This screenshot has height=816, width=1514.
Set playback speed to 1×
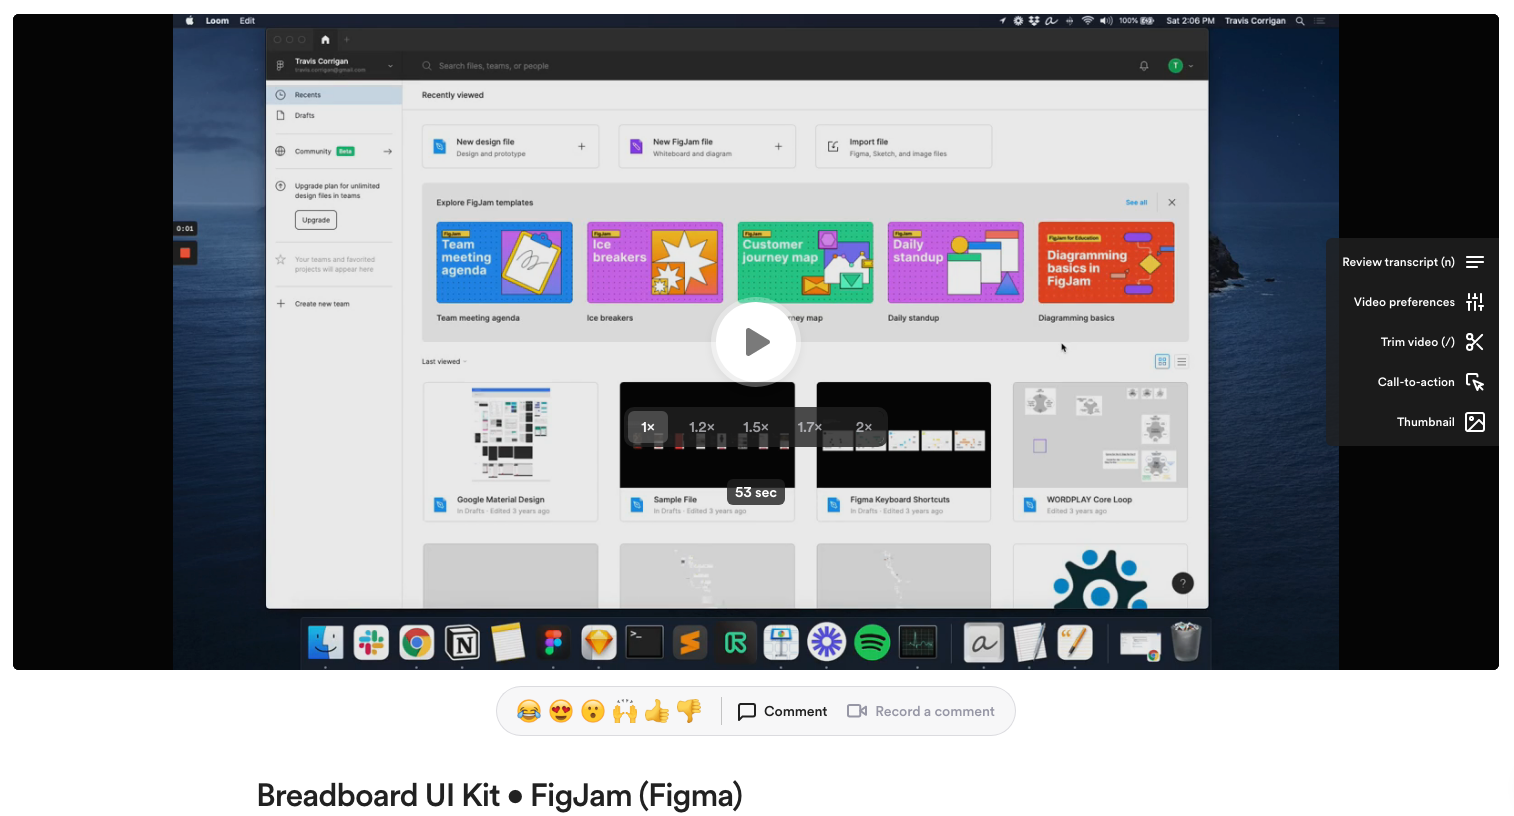click(x=648, y=427)
